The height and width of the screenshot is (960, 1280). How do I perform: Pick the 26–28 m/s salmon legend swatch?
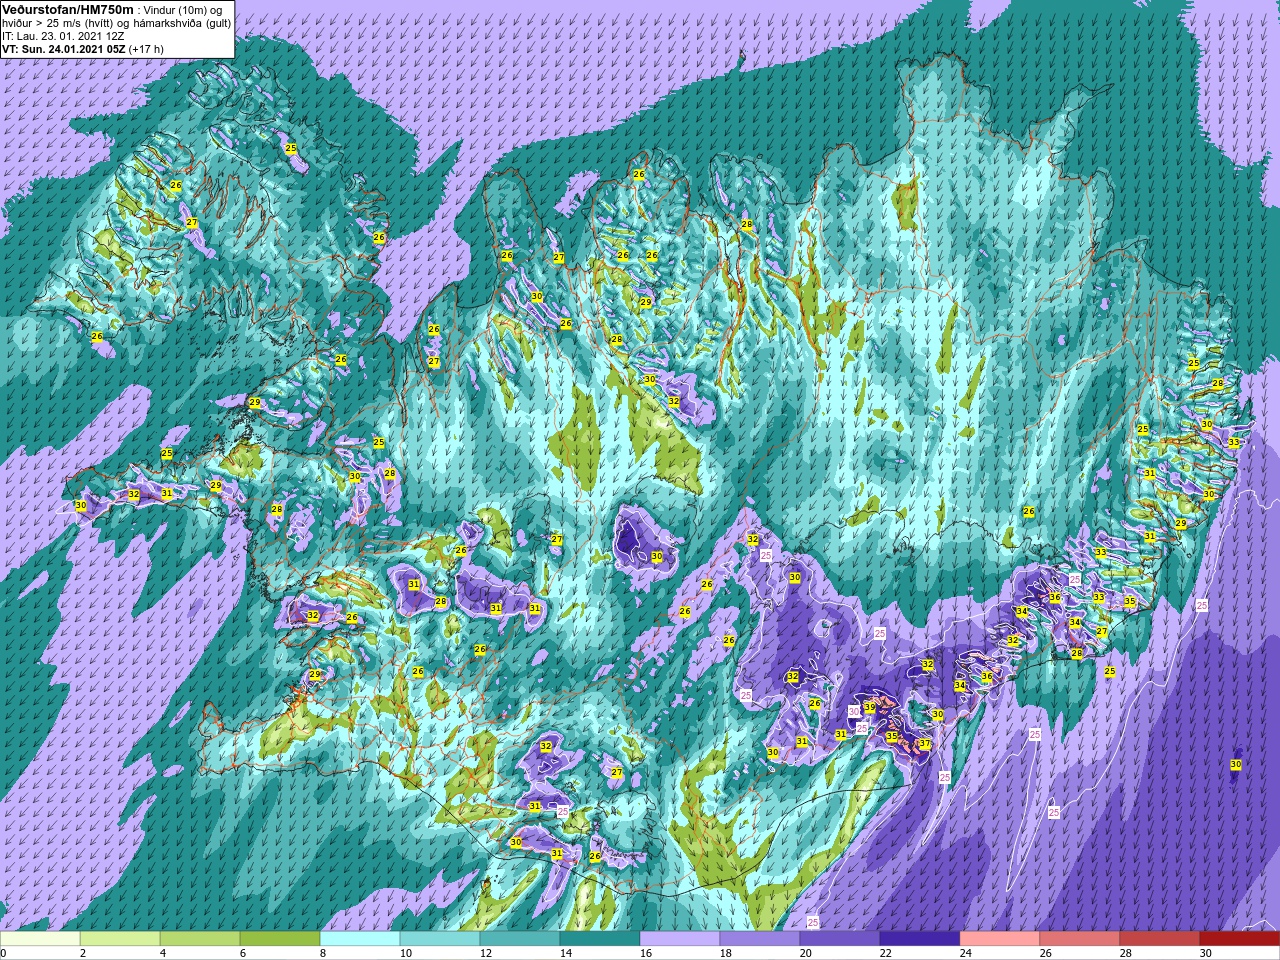click(1080, 939)
